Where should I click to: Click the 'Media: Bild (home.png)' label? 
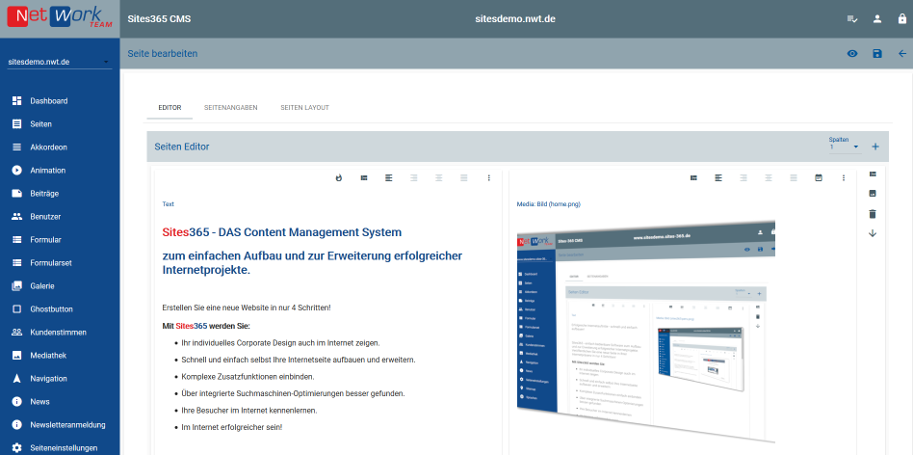pos(548,204)
